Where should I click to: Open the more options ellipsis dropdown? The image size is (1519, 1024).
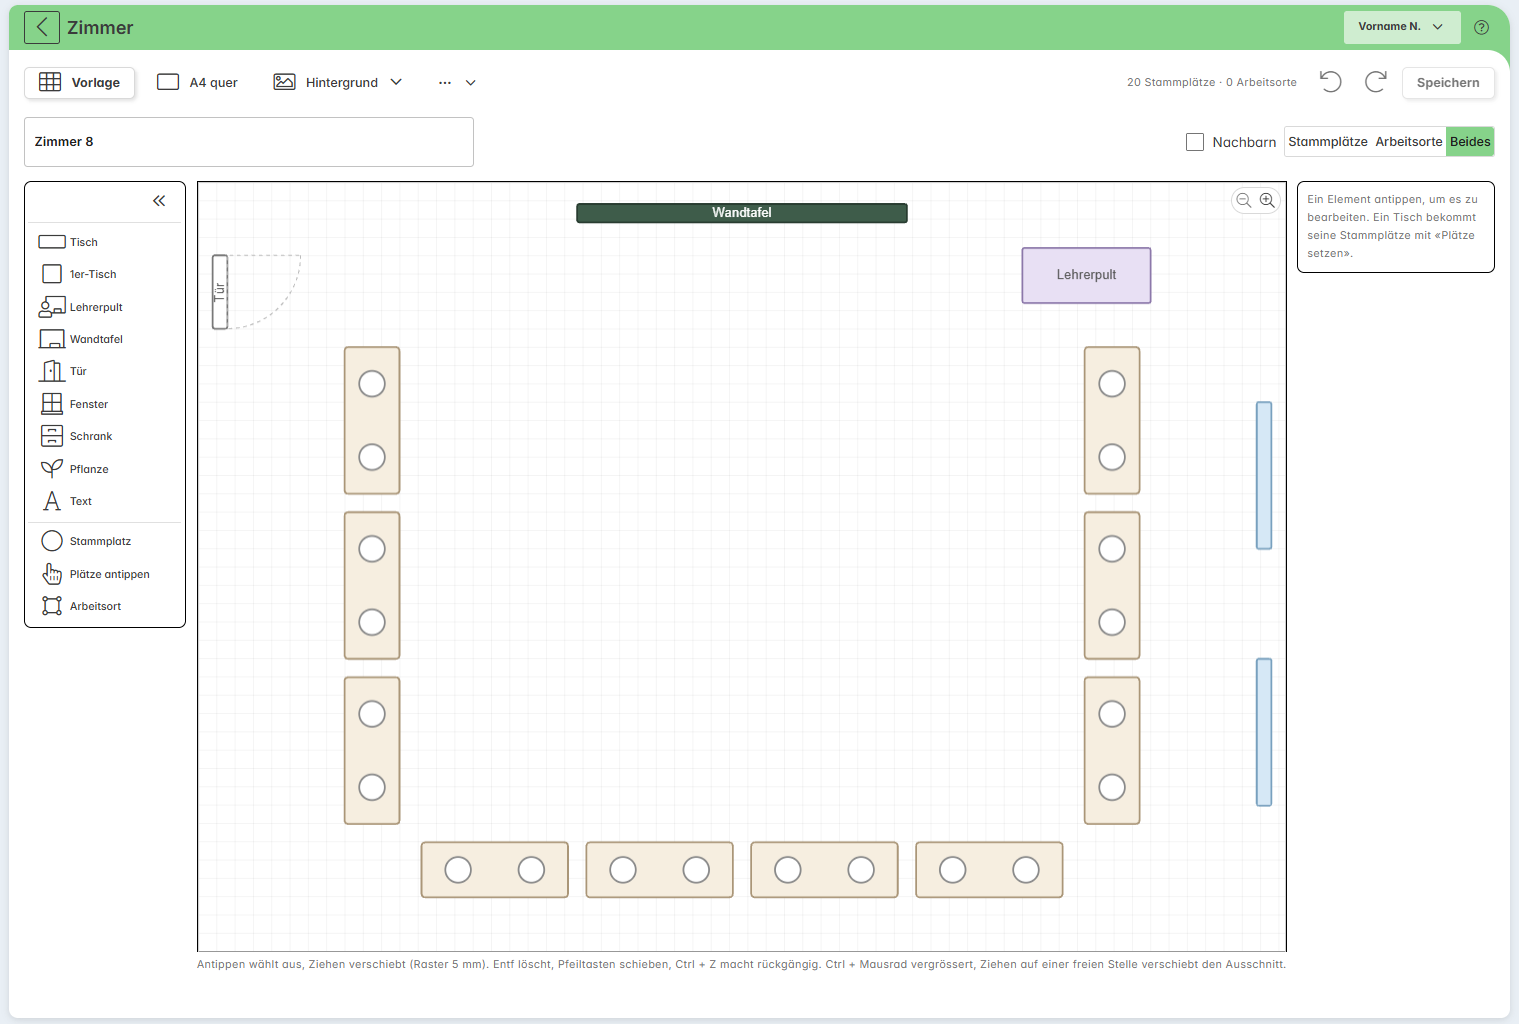[457, 82]
